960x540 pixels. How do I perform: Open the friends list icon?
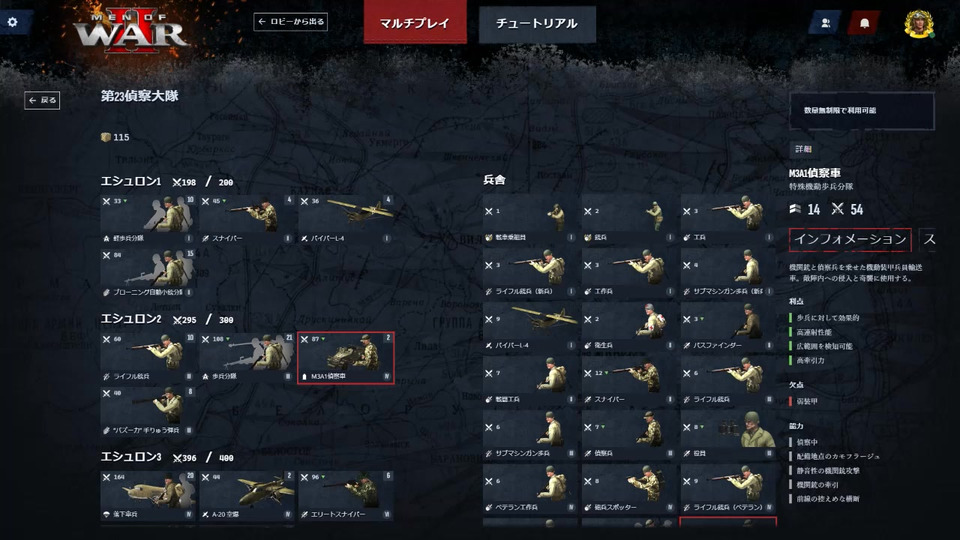point(825,23)
